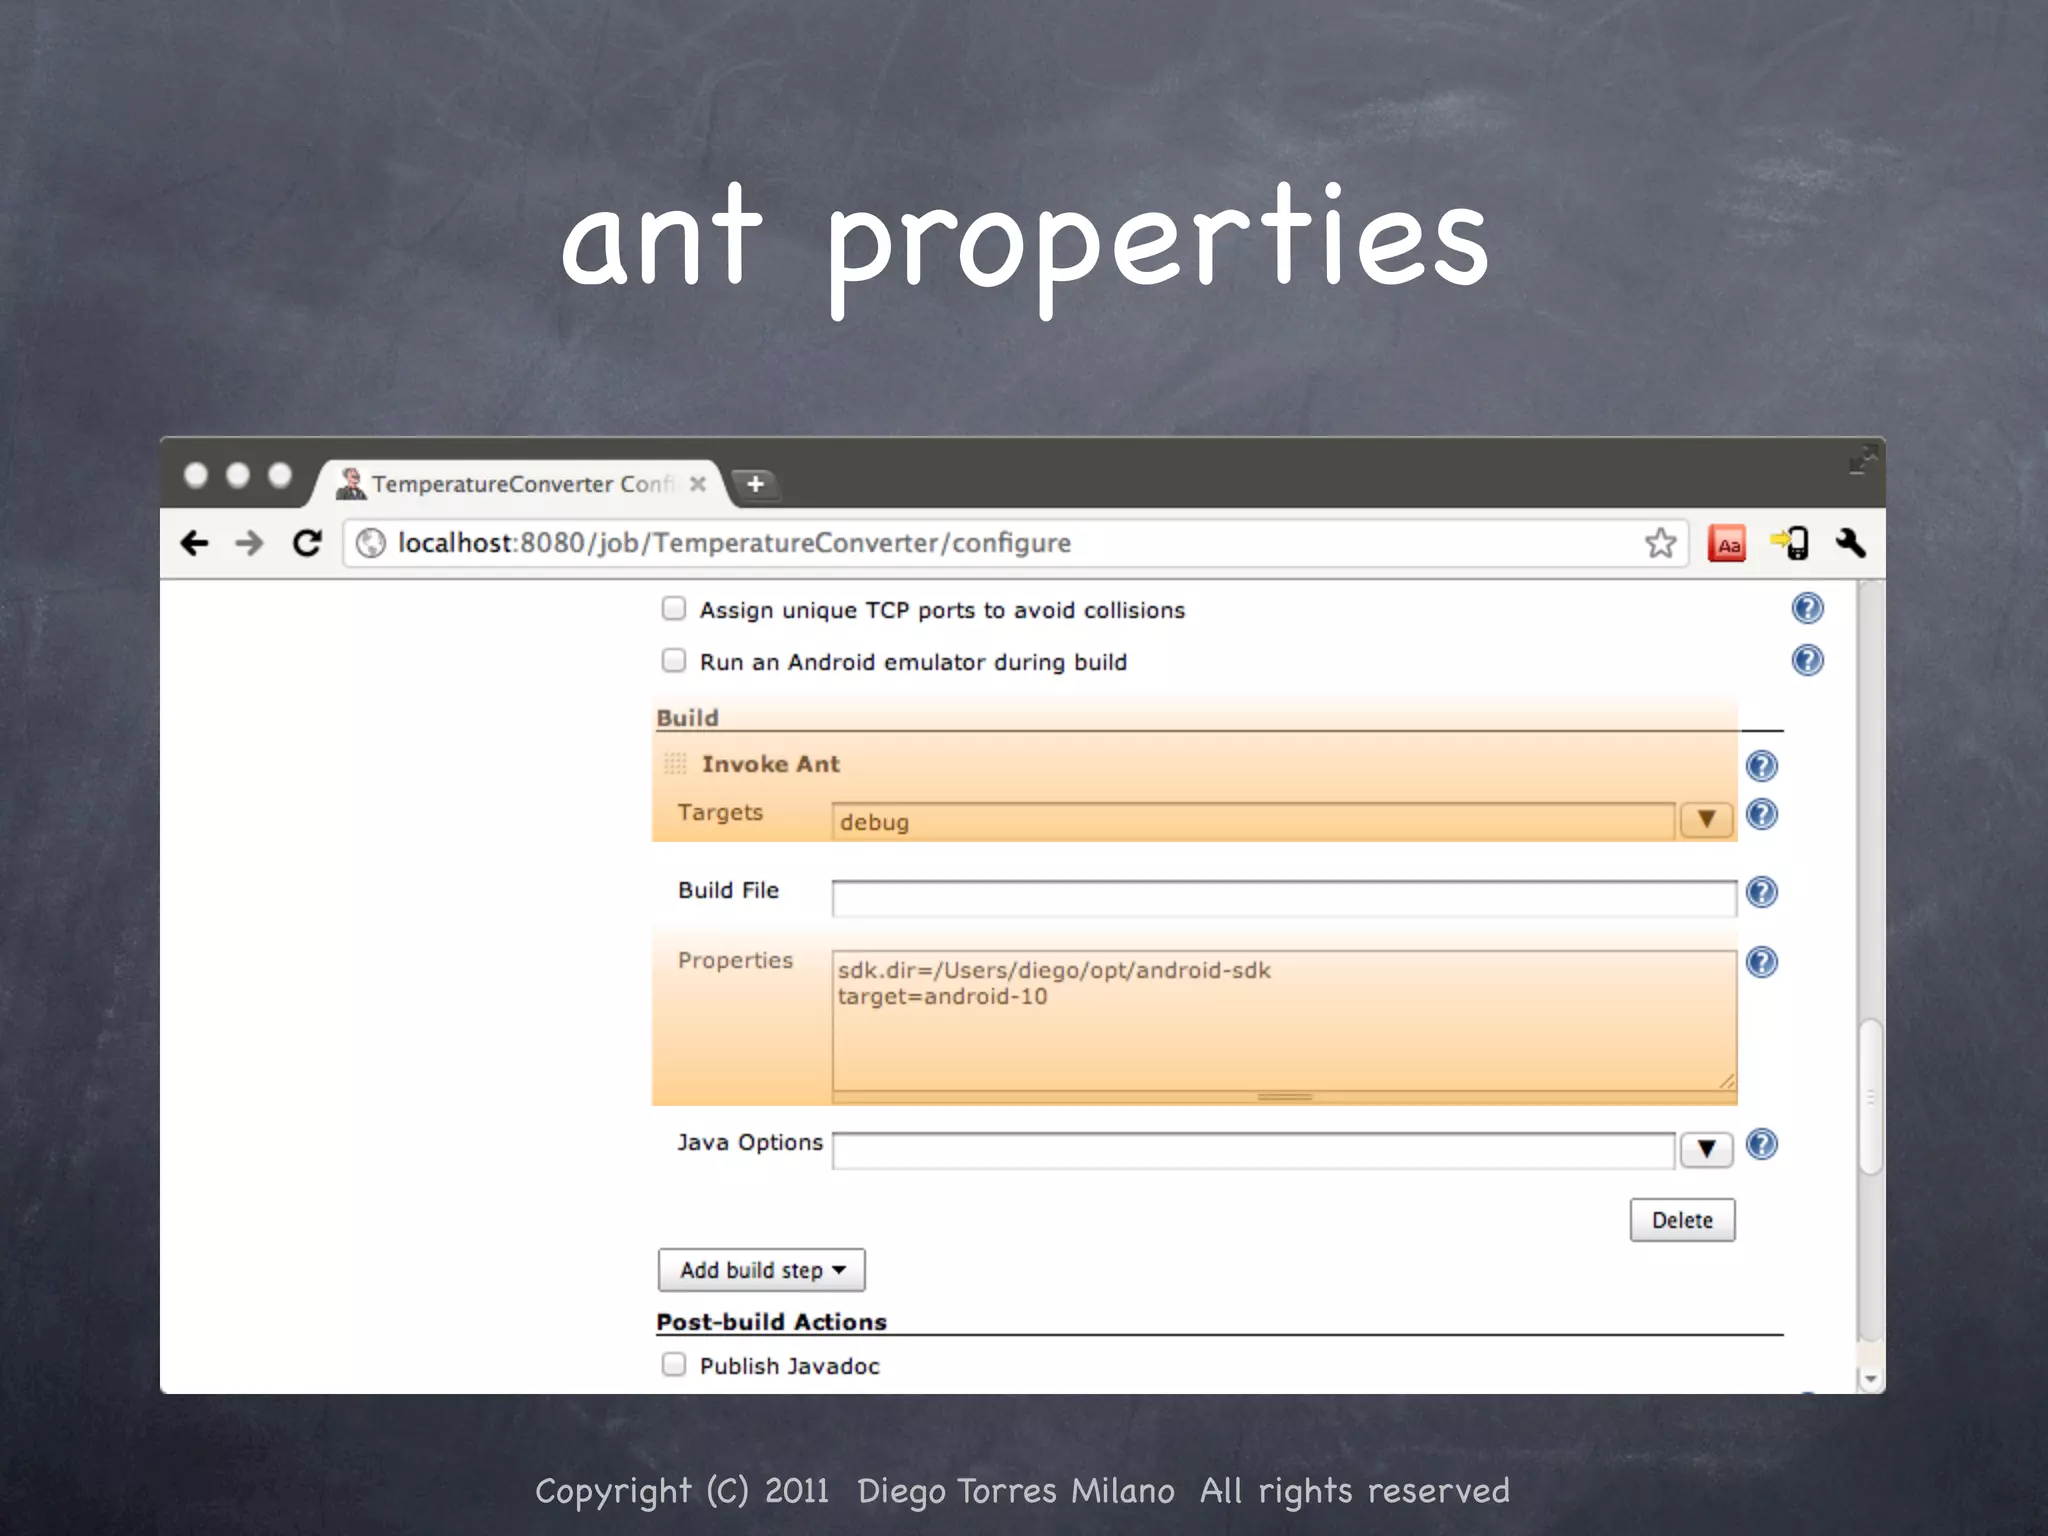Open the Add build step dropdown
The width and height of the screenshot is (2048, 1536).
pyautogui.click(x=762, y=1270)
